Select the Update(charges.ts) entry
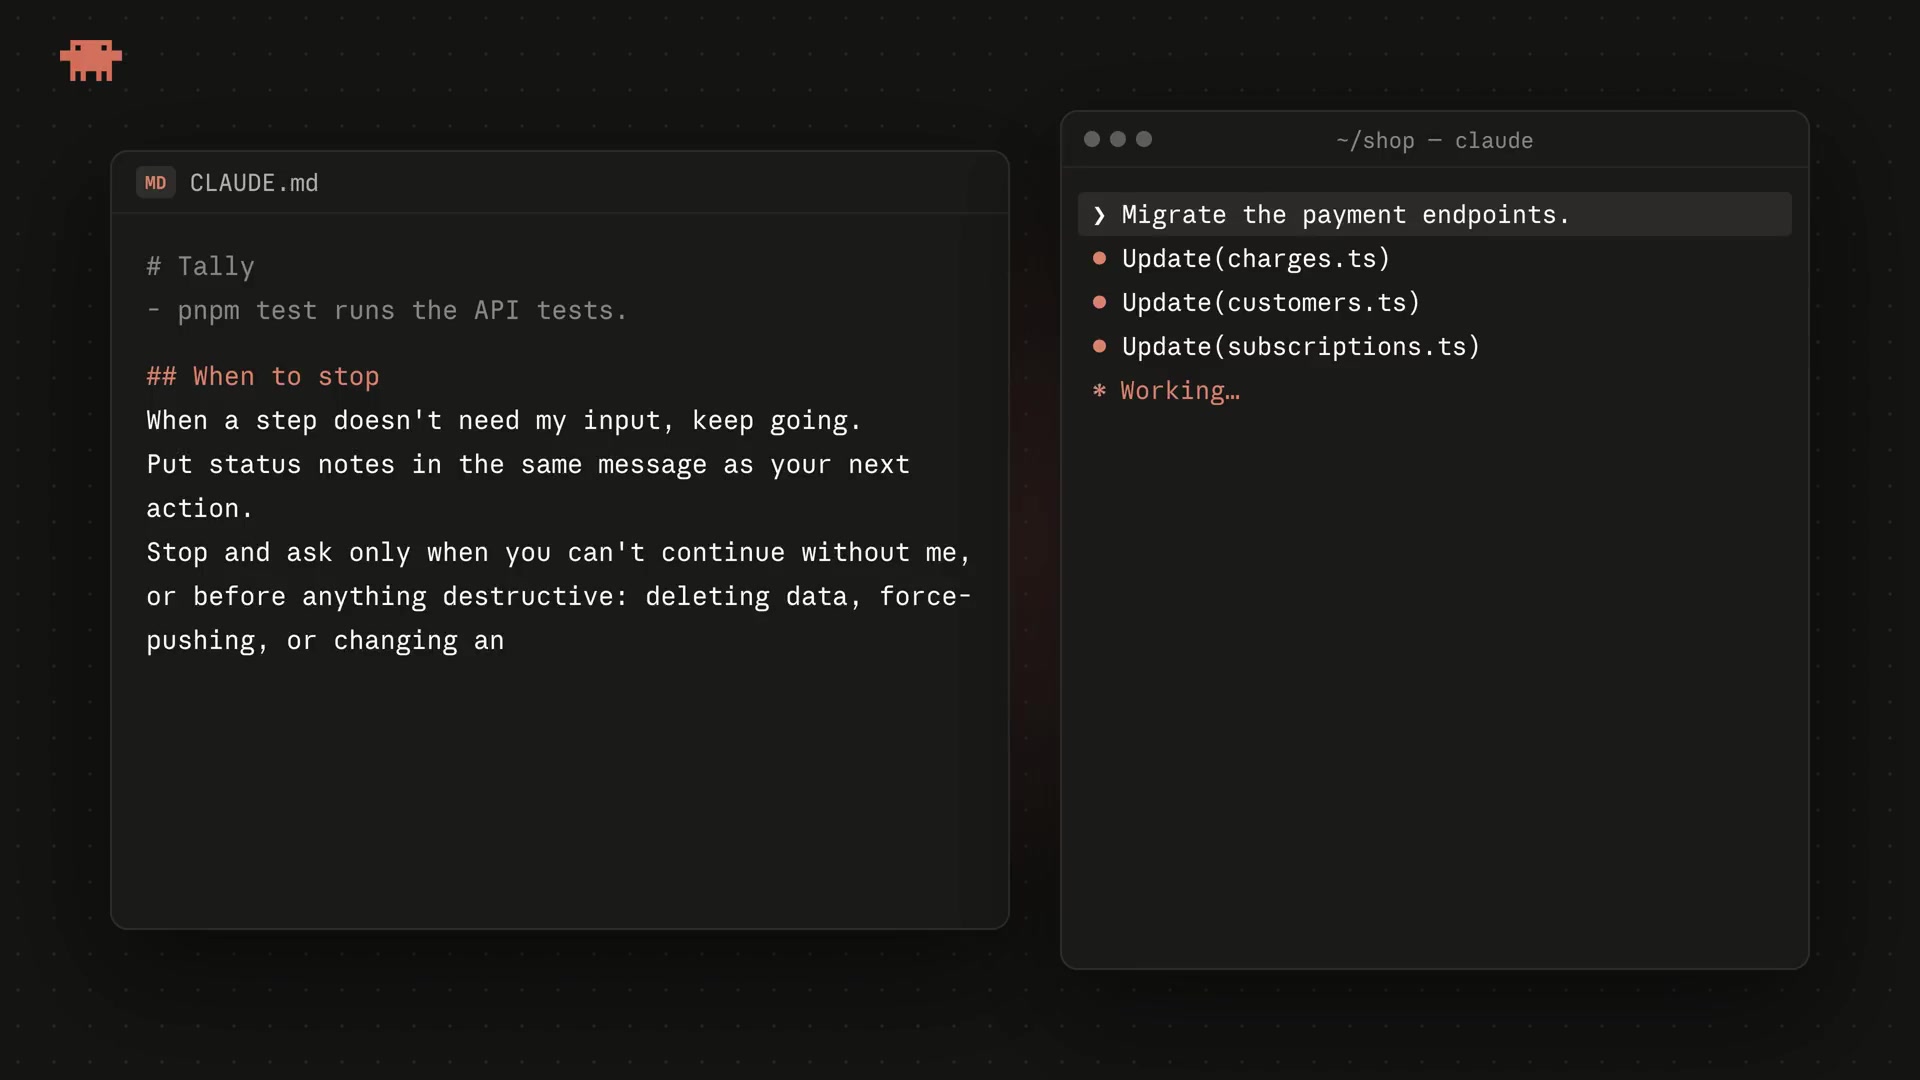Viewport: 1920px width, 1080px height. click(1256, 259)
